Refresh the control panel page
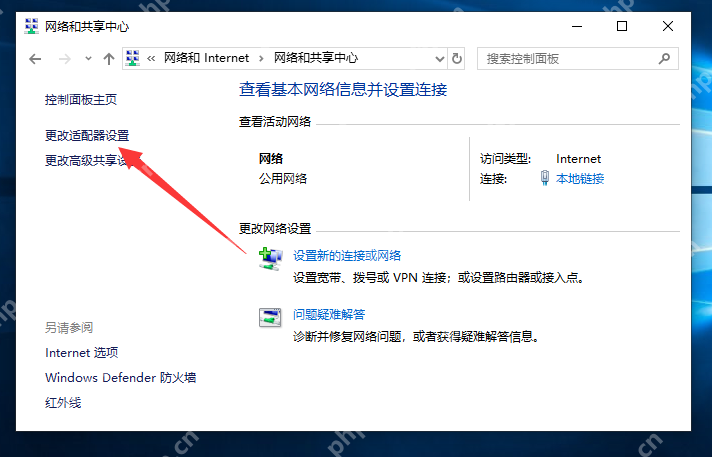The width and height of the screenshot is (712, 457). (x=457, y=59)
